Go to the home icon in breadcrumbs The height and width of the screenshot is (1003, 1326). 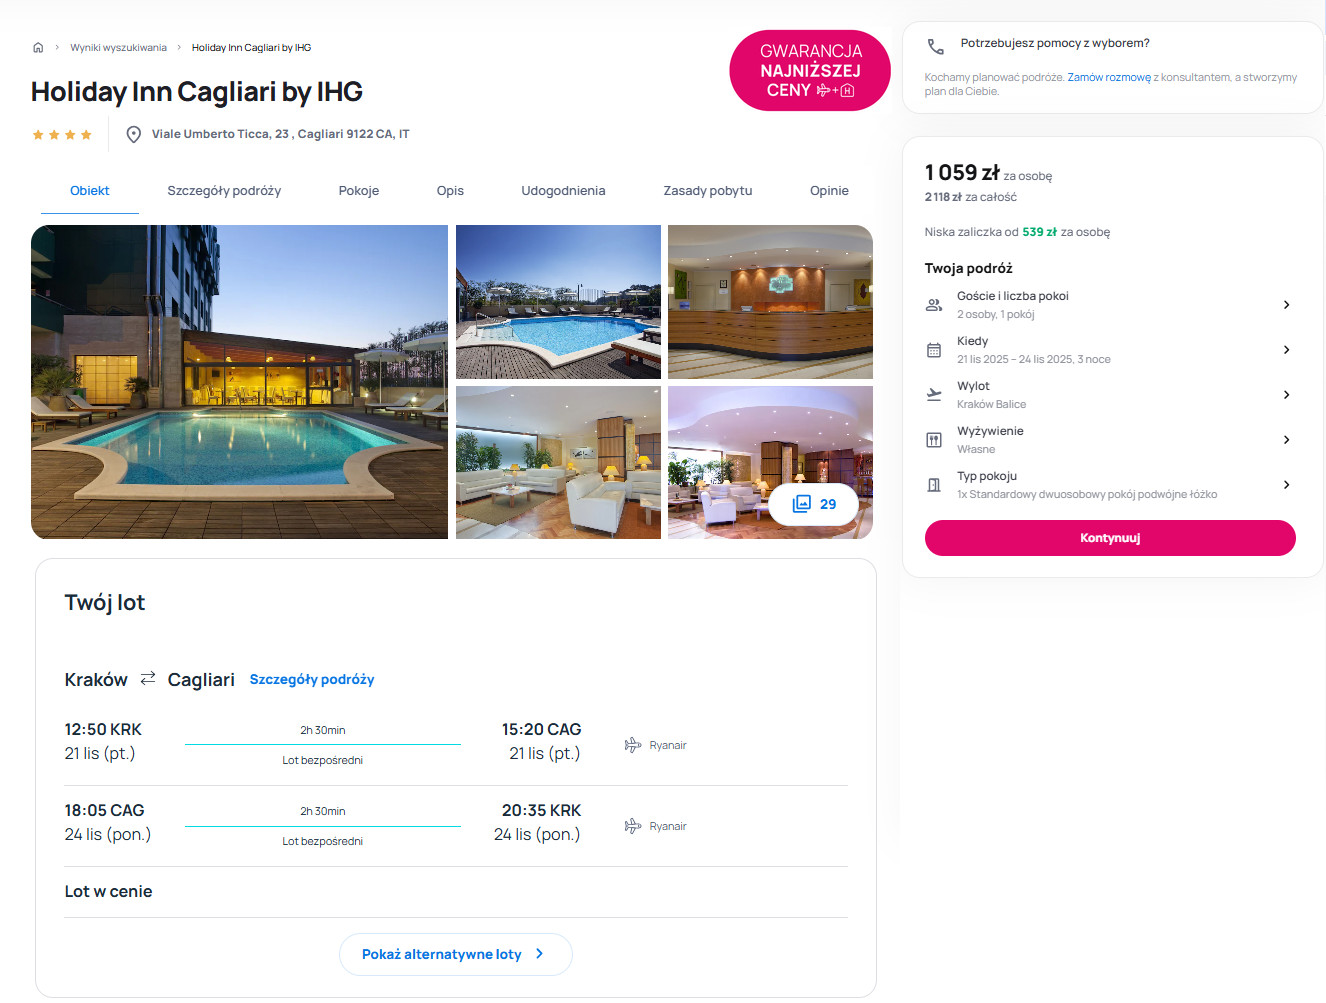(x=38, y=47)
